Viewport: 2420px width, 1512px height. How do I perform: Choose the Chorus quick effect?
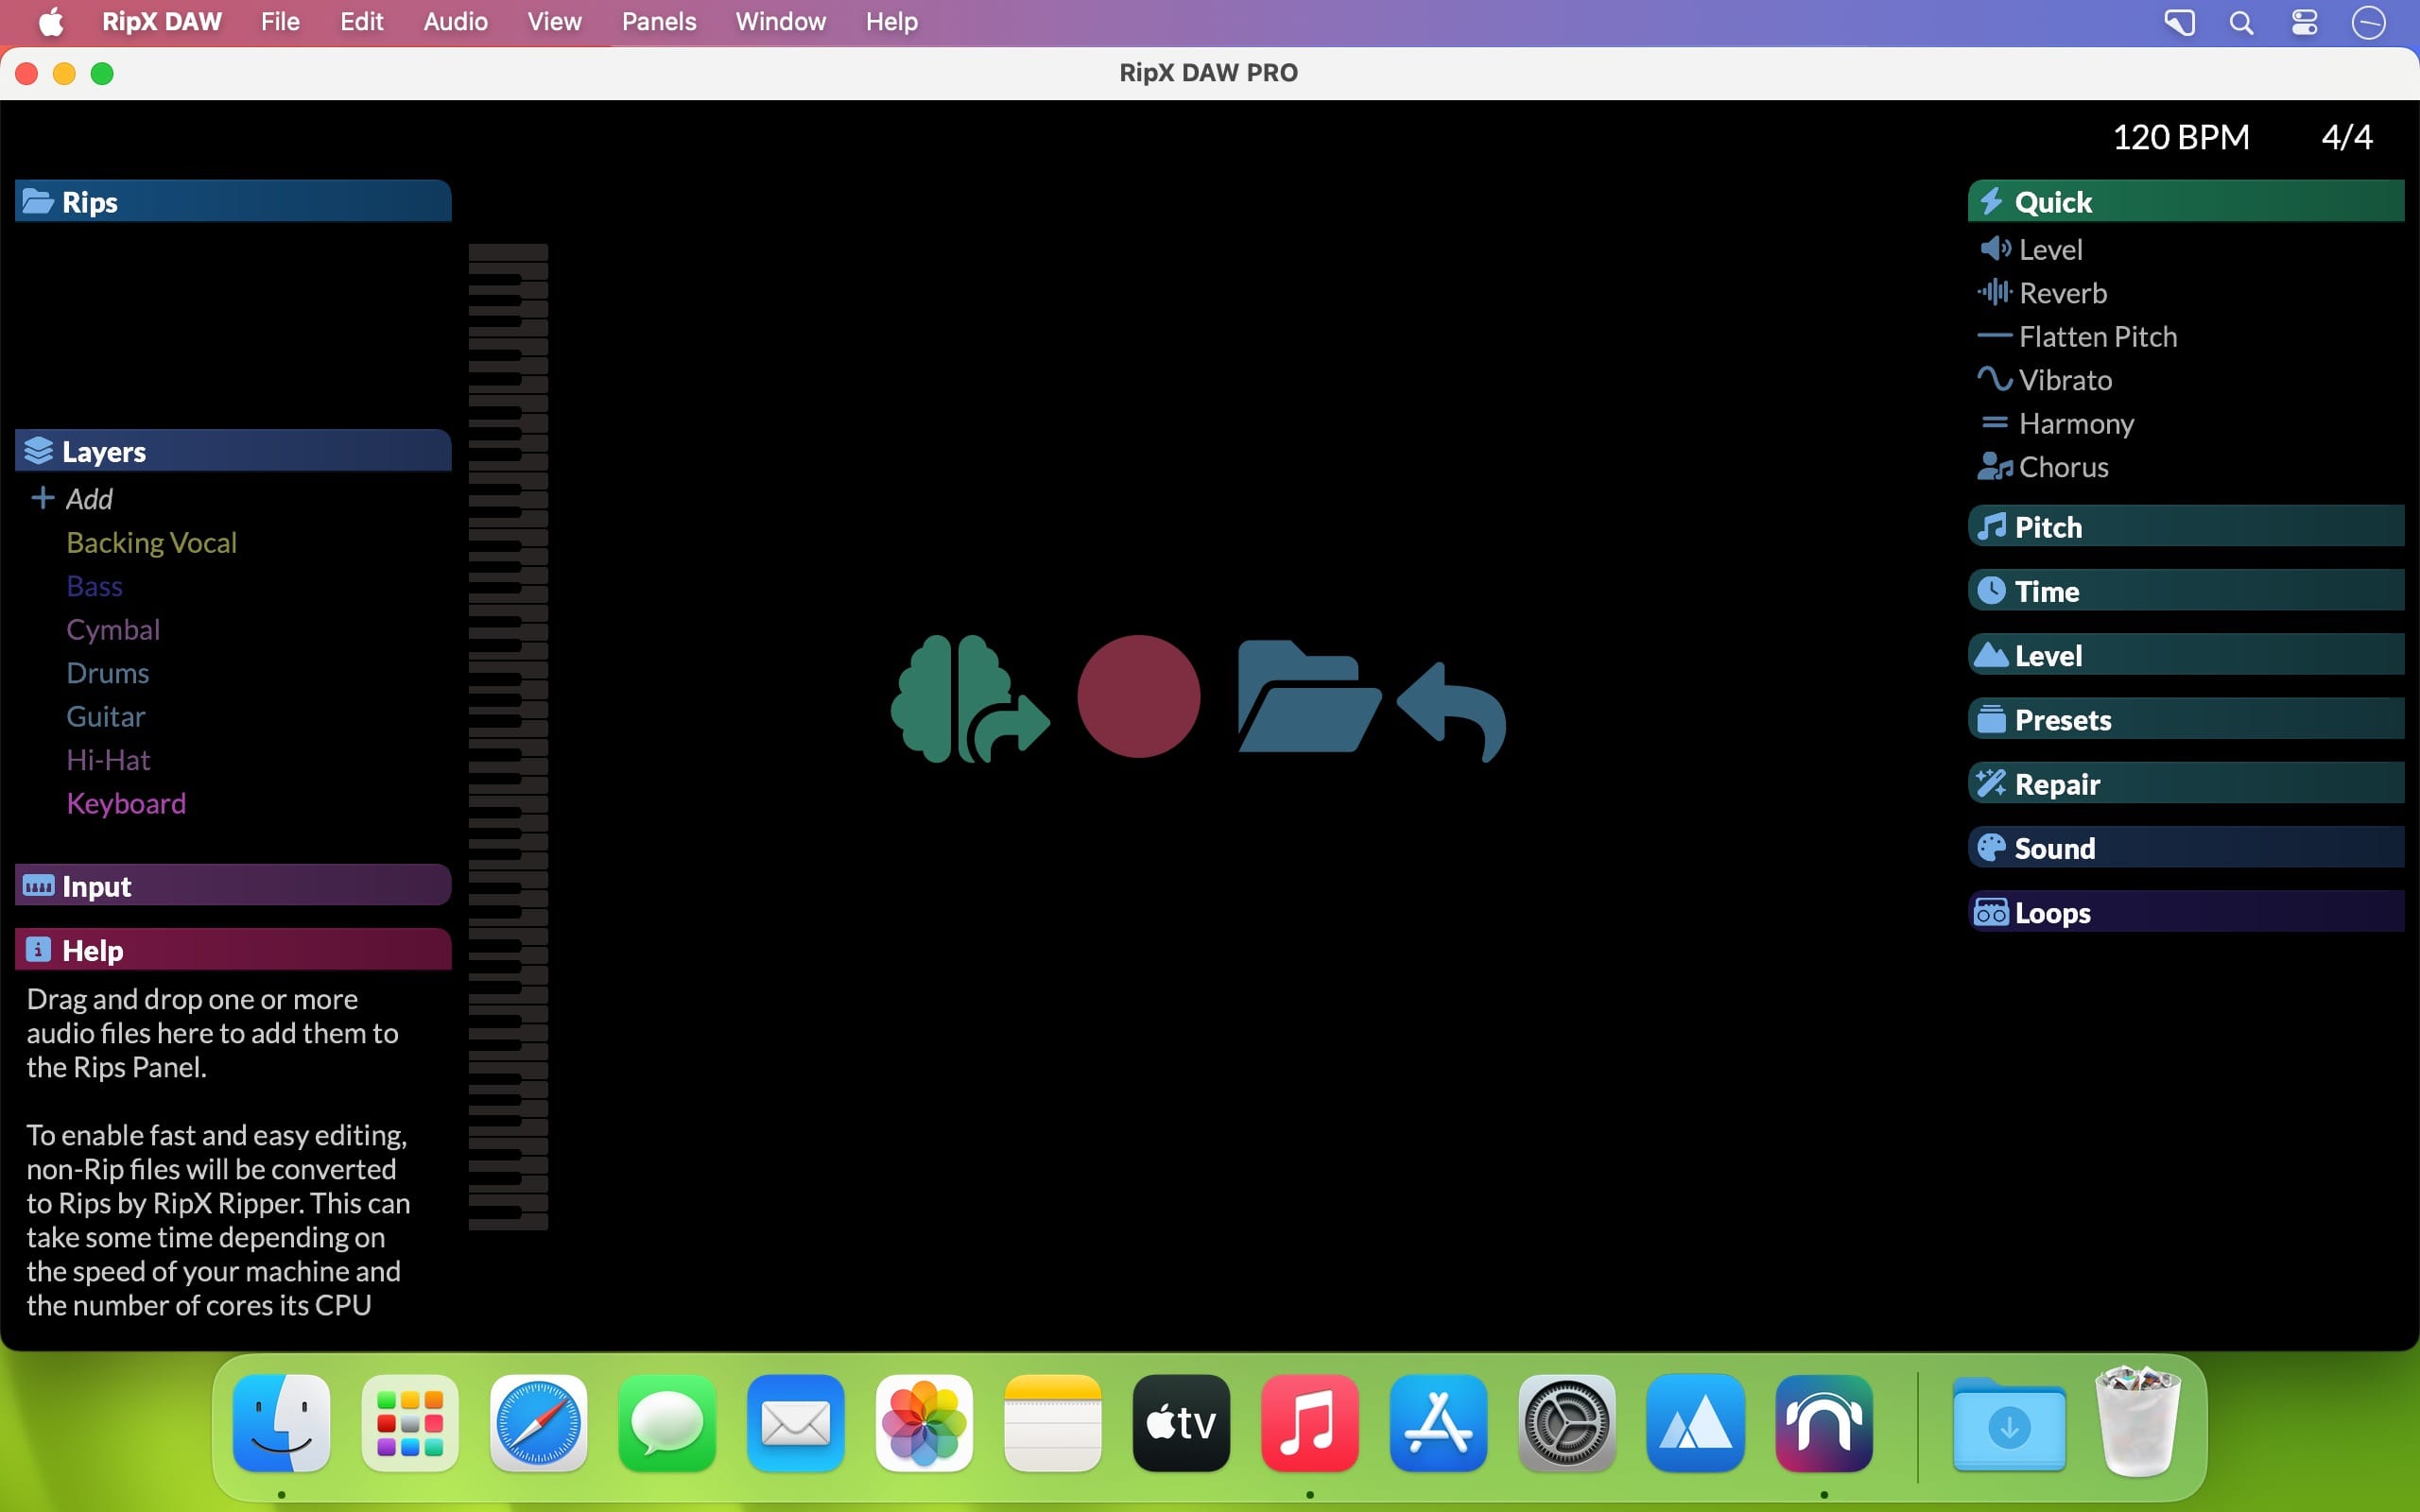tap(2062, 467)
